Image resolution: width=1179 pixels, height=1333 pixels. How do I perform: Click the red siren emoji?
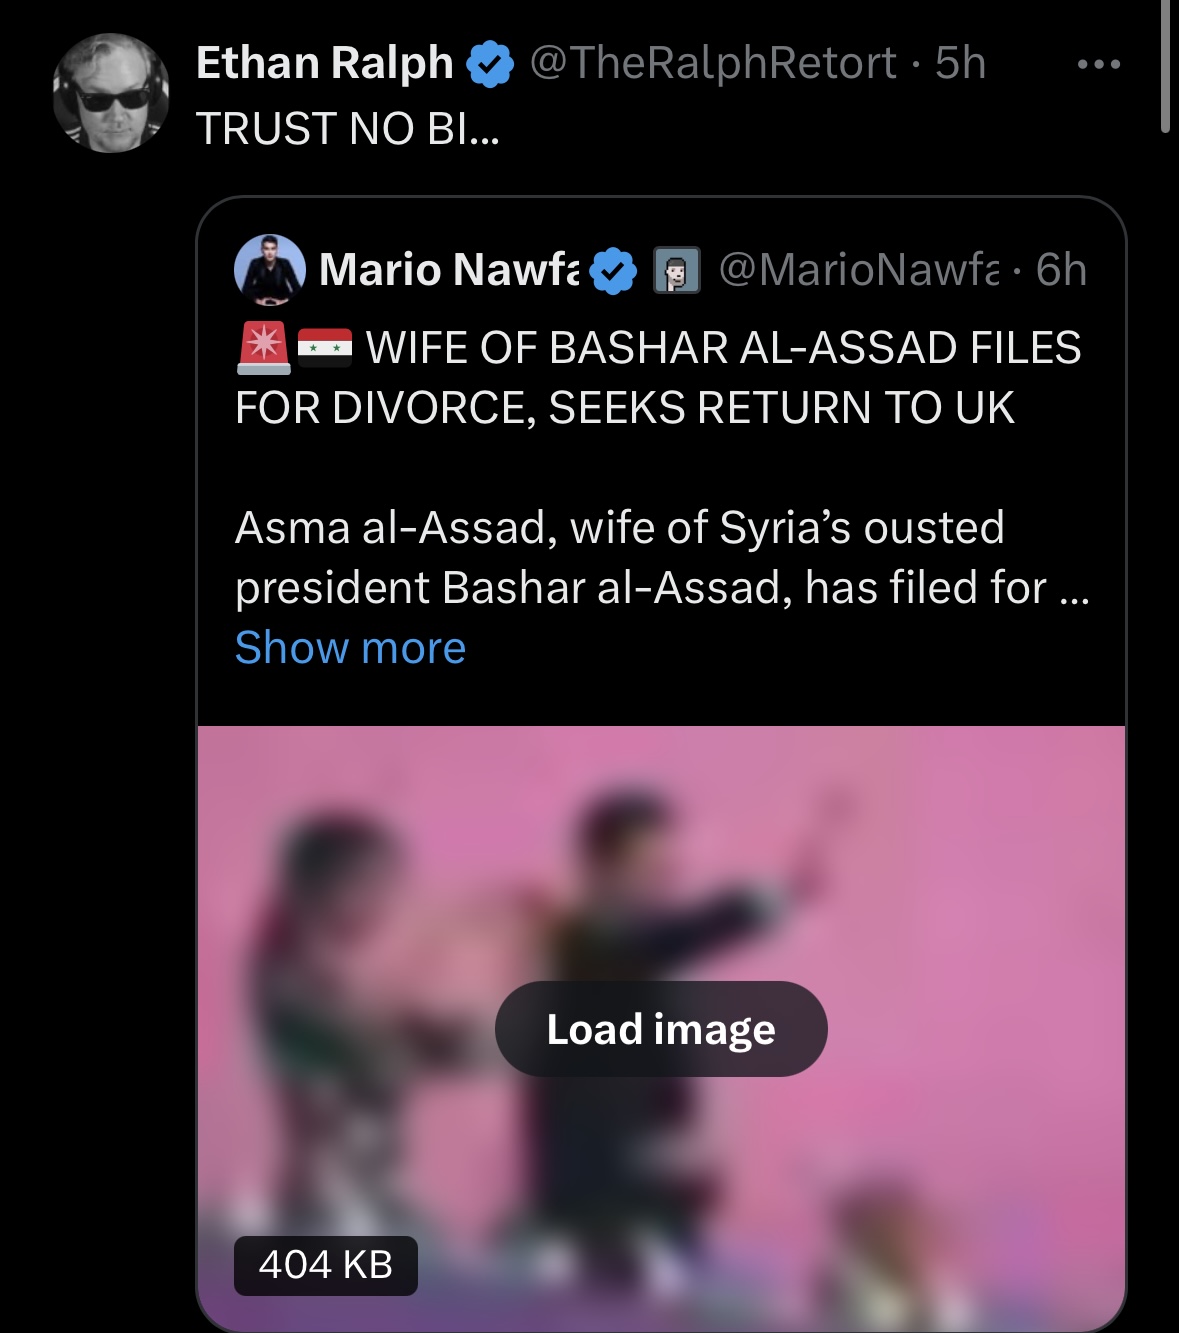pos(264,348)
